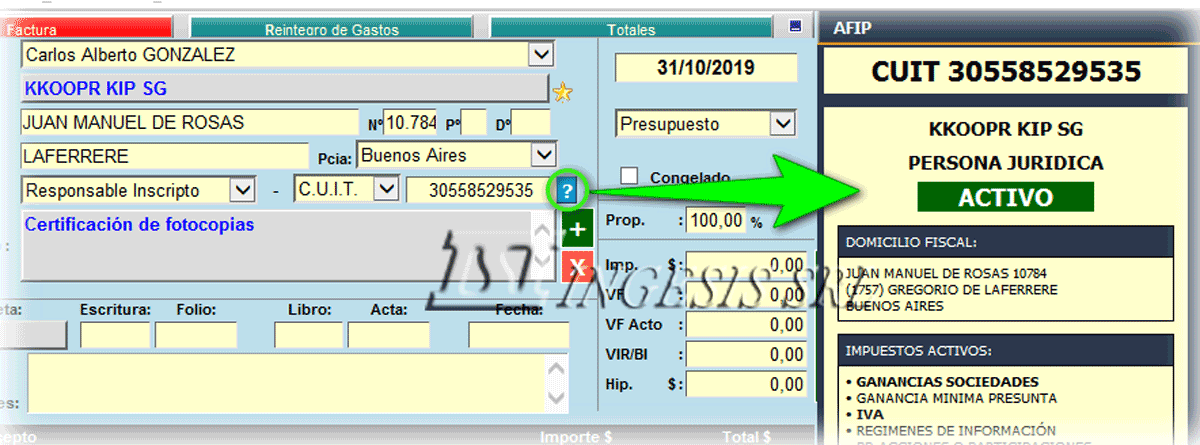Viewport: 1200px width, 445px height.
Task: Click the KKOOPR KIP SG name button
Action: (284, 89)
